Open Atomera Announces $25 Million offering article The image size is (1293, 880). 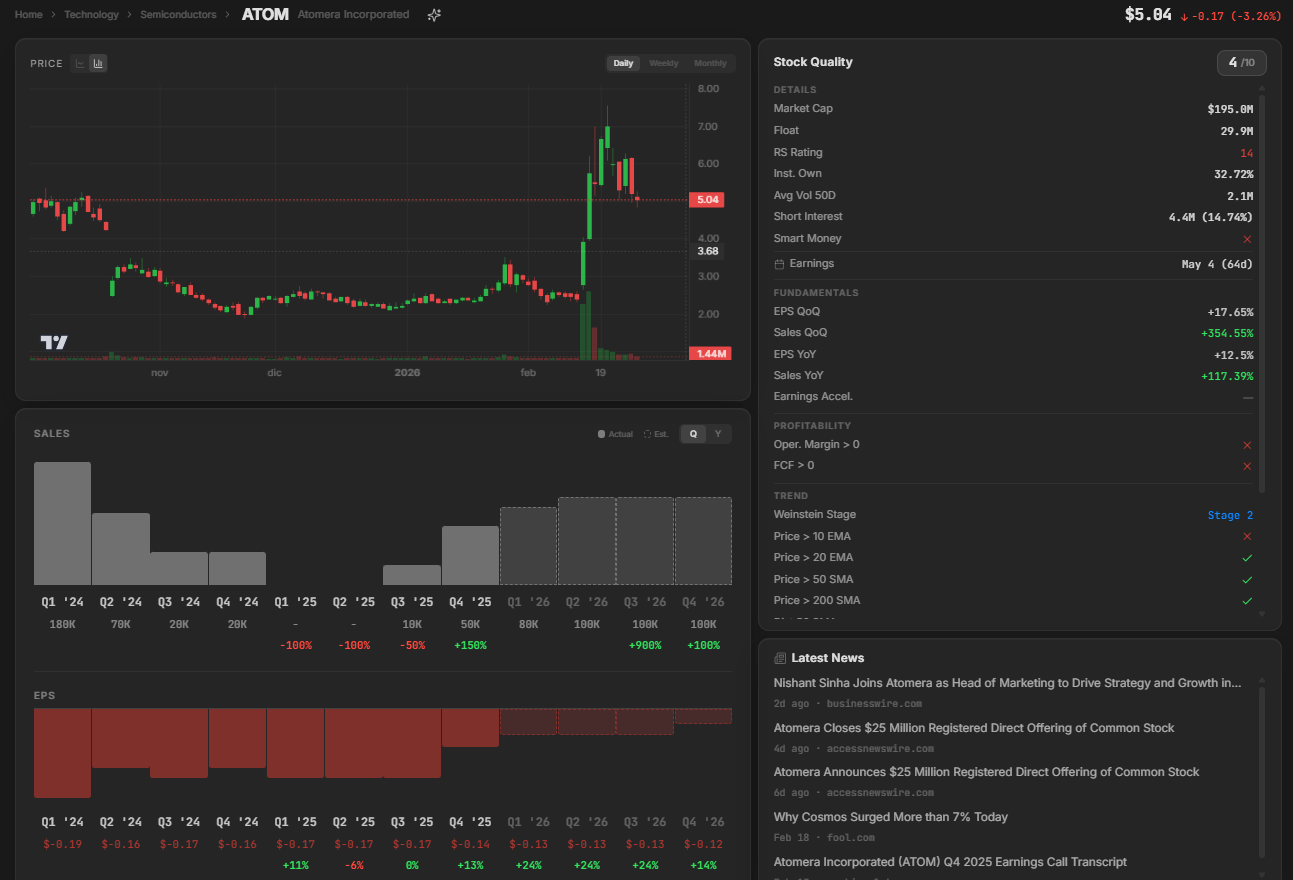pyautogui.click(x=986, y=772)
